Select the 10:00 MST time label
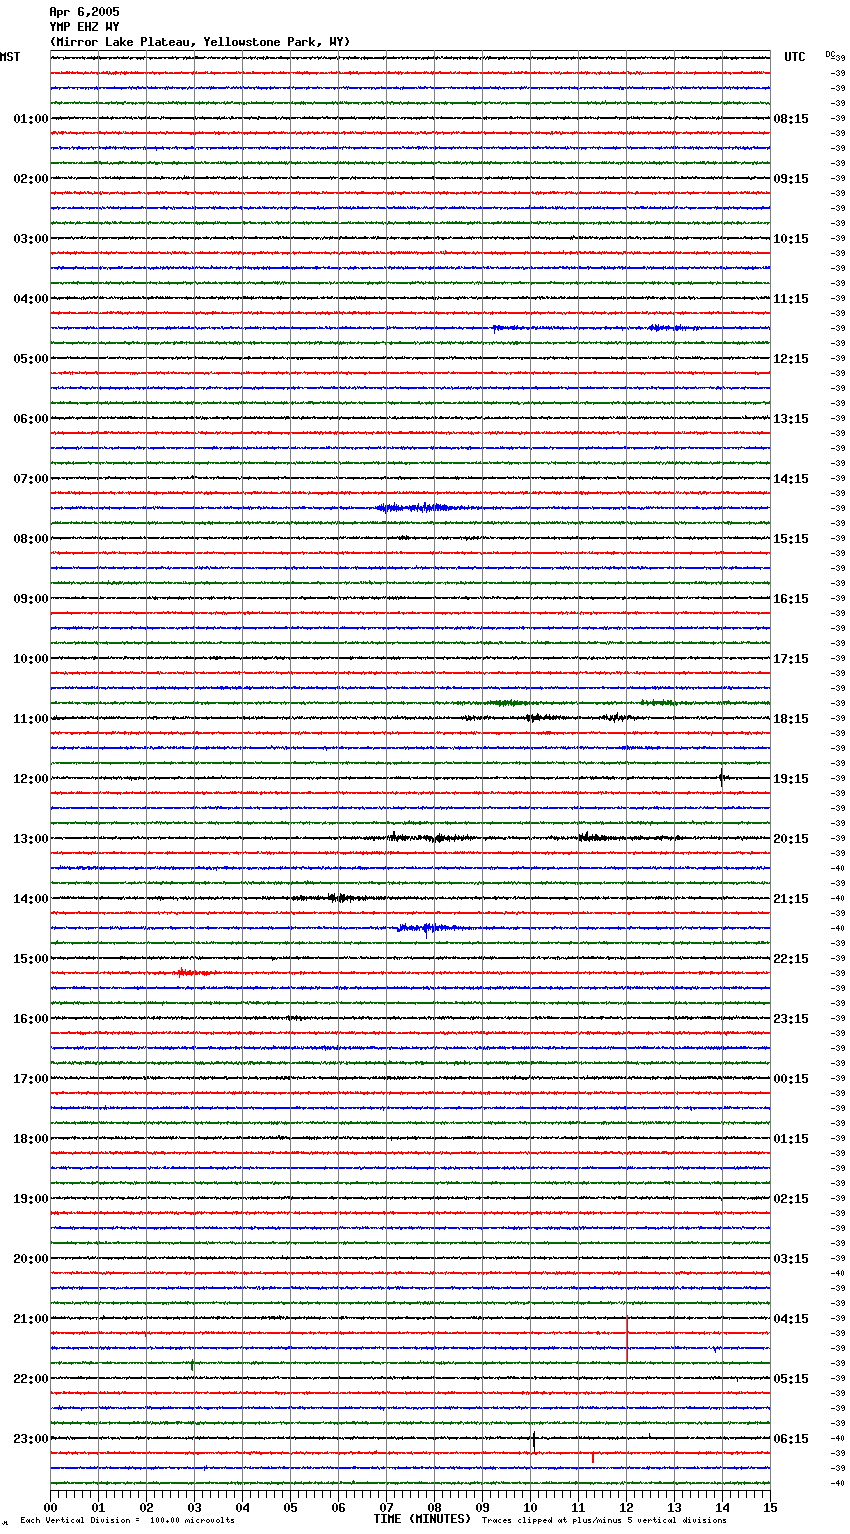This screenshot has width=850, height=1534. (31, 659)
